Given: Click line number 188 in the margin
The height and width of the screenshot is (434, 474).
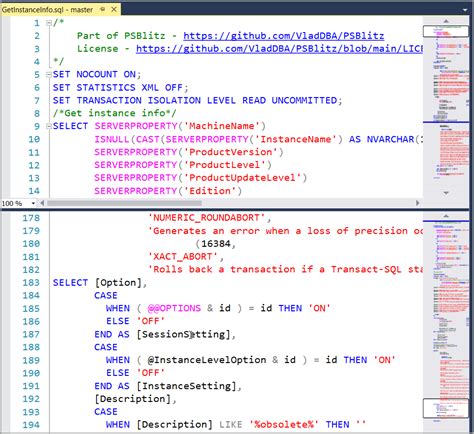Looking at the screenshot, I should [x=31, y=347].
